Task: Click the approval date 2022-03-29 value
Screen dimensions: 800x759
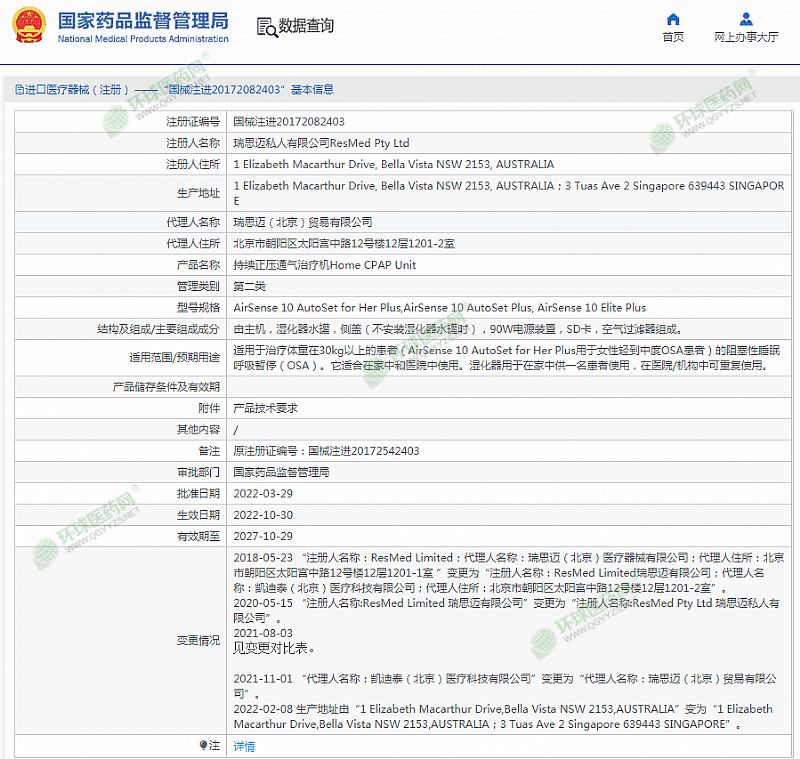Action: [262, 493]
